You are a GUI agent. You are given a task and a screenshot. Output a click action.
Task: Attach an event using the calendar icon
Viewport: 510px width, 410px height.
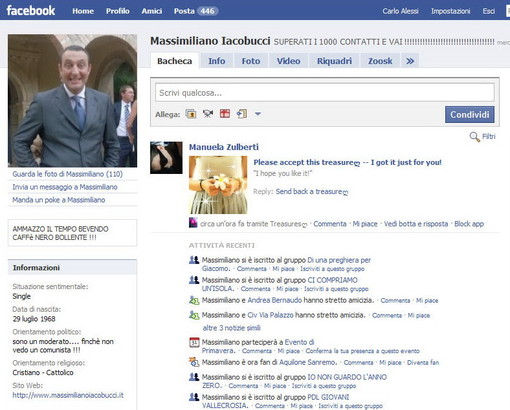tap(225, 114)
